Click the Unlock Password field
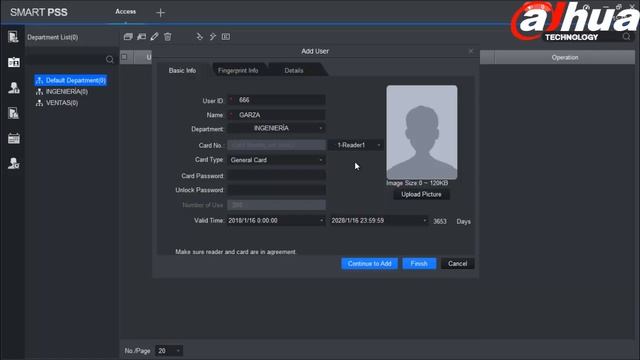This screenshot has height=360, width=640. click(276, 190)
